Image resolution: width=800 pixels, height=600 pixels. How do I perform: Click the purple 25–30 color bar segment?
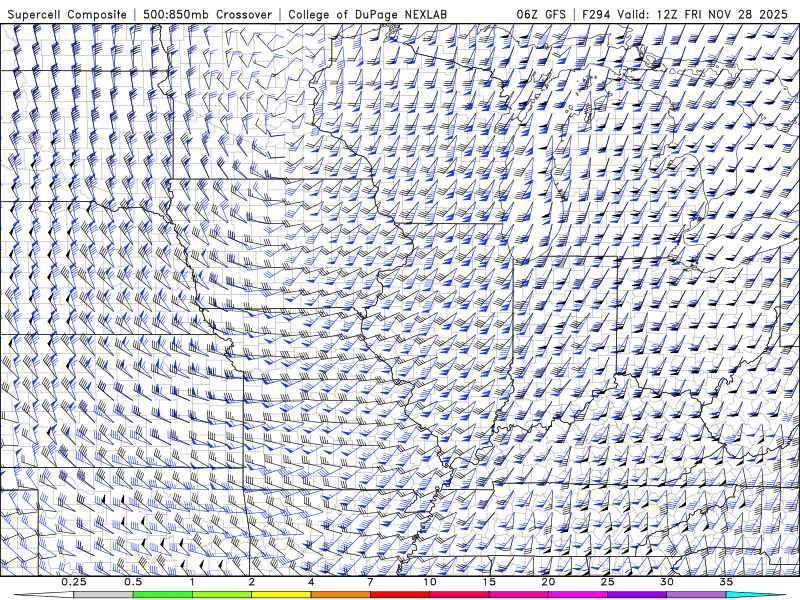point(637,594)
